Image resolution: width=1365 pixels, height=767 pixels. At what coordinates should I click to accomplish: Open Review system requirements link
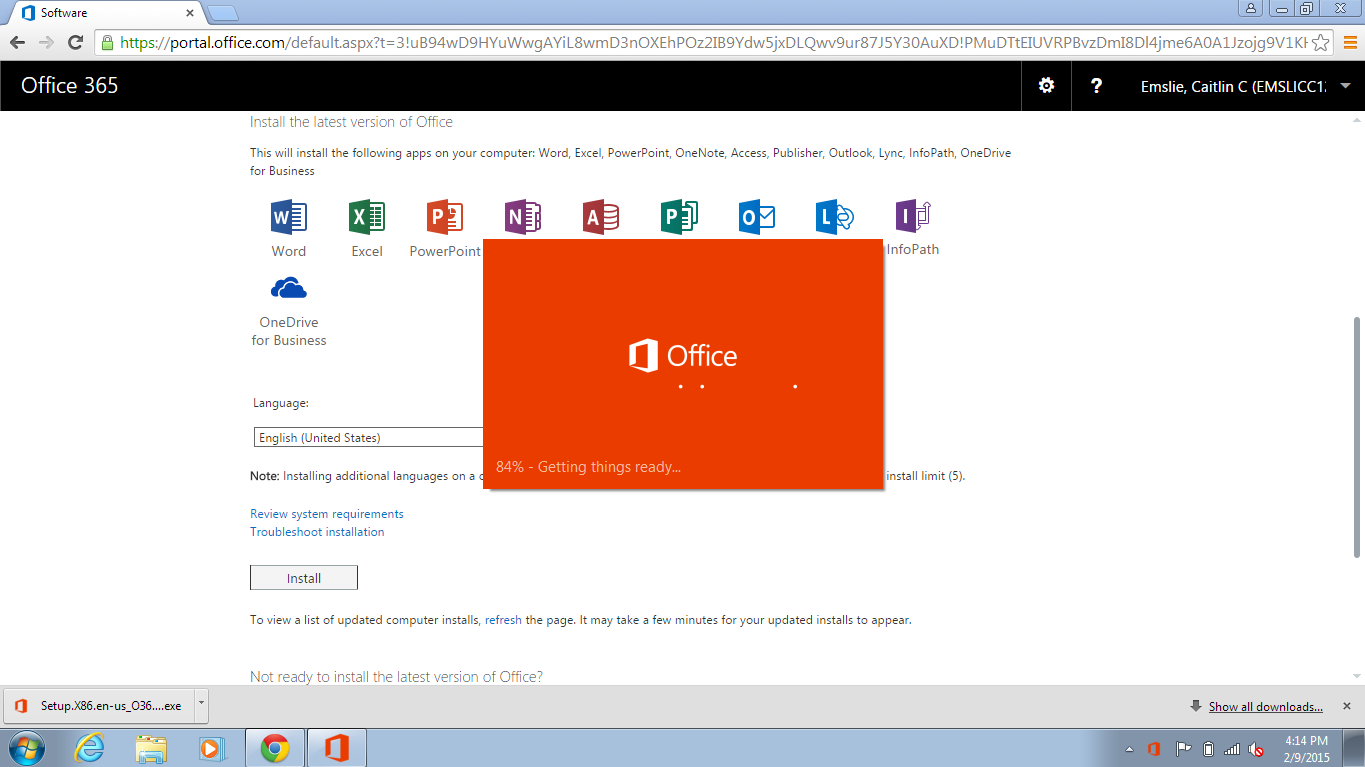[x=327, y=514]
